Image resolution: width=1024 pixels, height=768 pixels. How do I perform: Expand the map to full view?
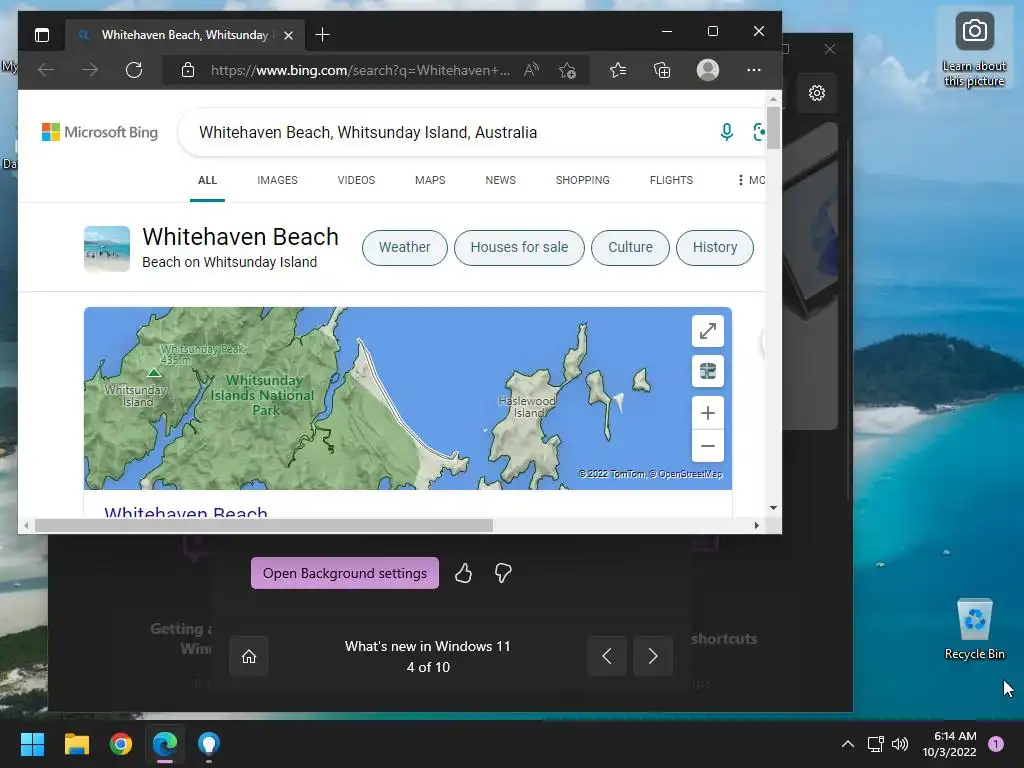tap(708, 331)
